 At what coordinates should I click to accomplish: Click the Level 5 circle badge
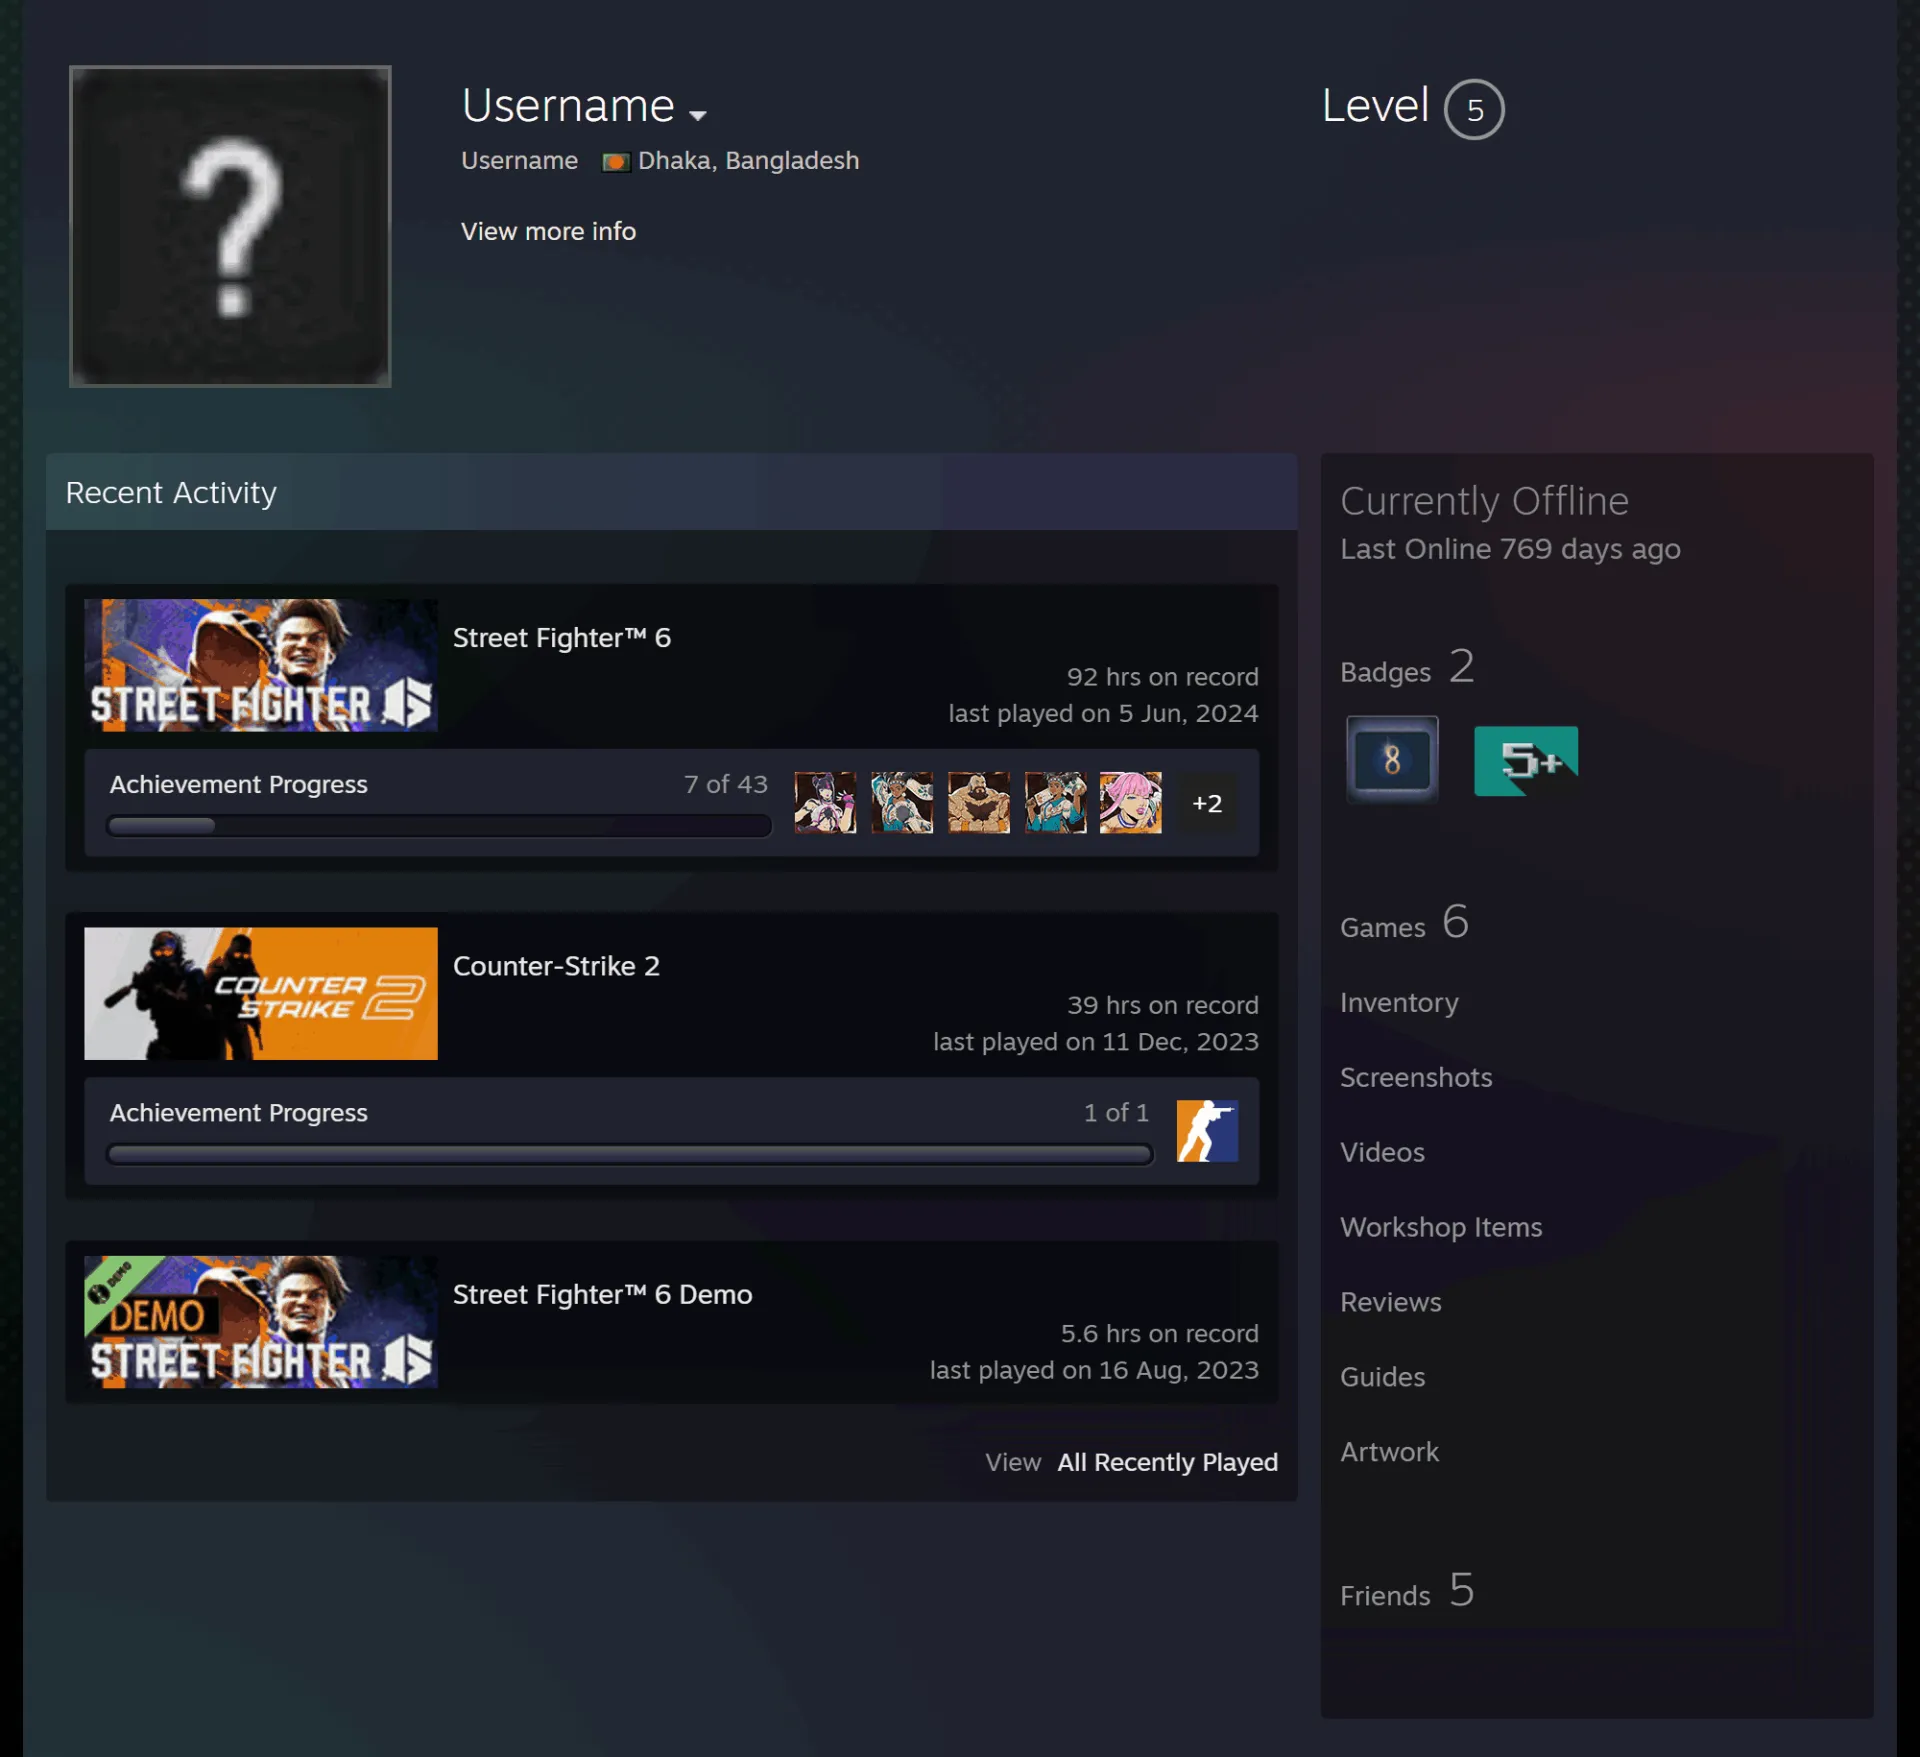click(x=1474, y=109)
